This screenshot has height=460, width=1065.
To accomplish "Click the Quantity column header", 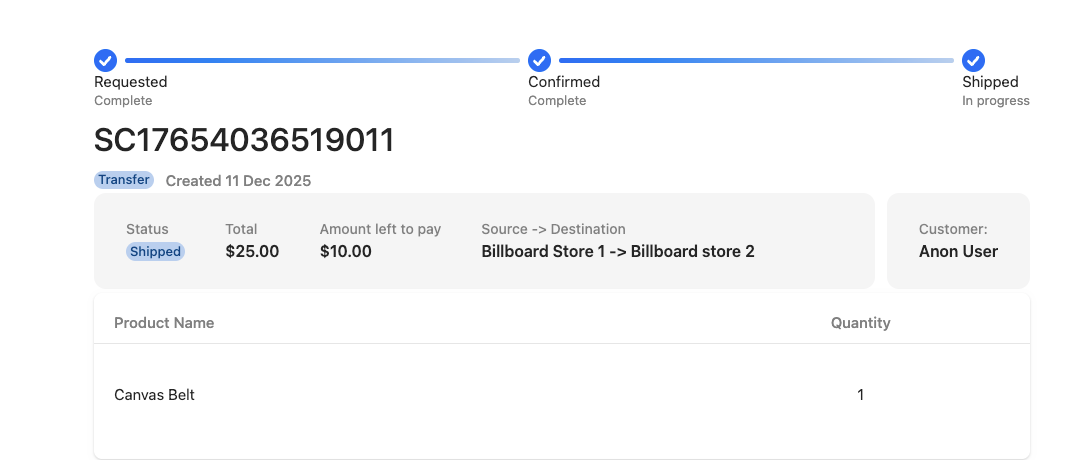I will 860,323.
